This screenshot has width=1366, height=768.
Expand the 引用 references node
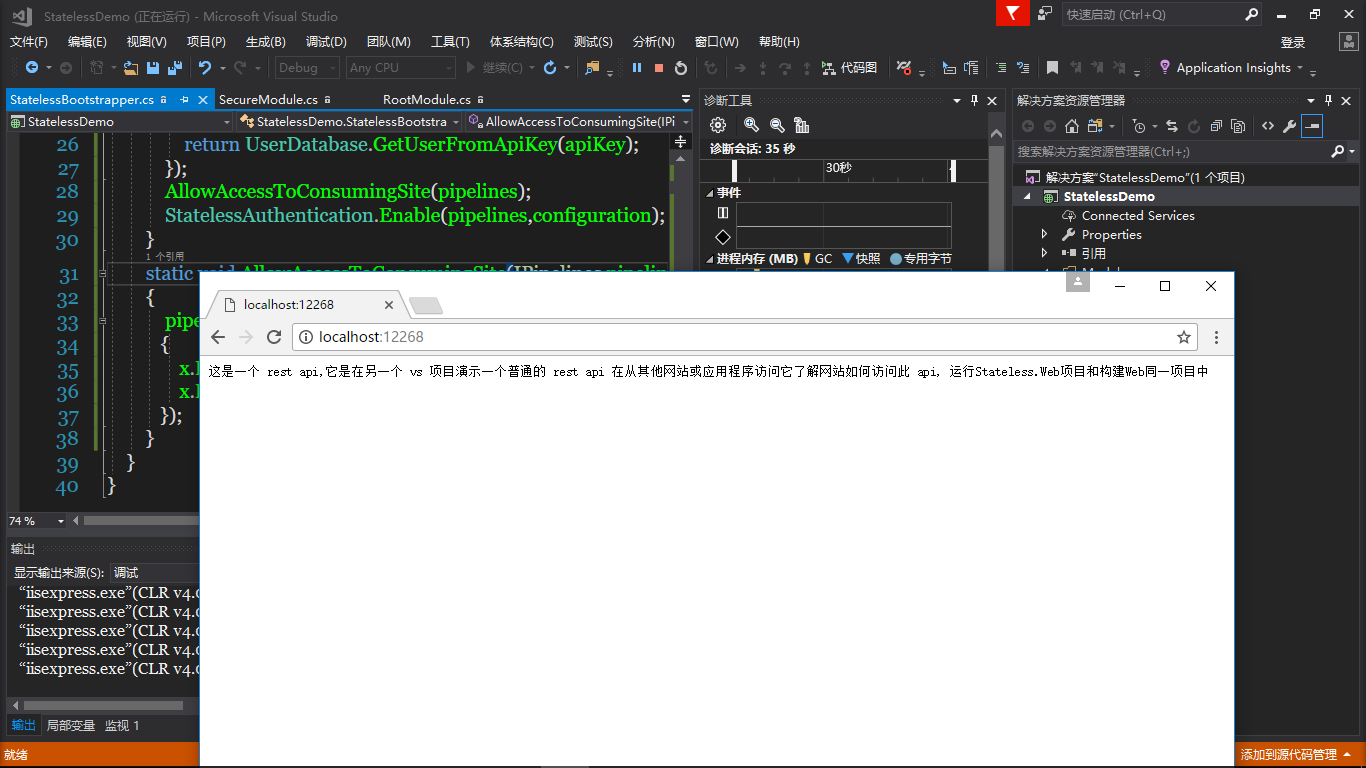point(1045,254)
